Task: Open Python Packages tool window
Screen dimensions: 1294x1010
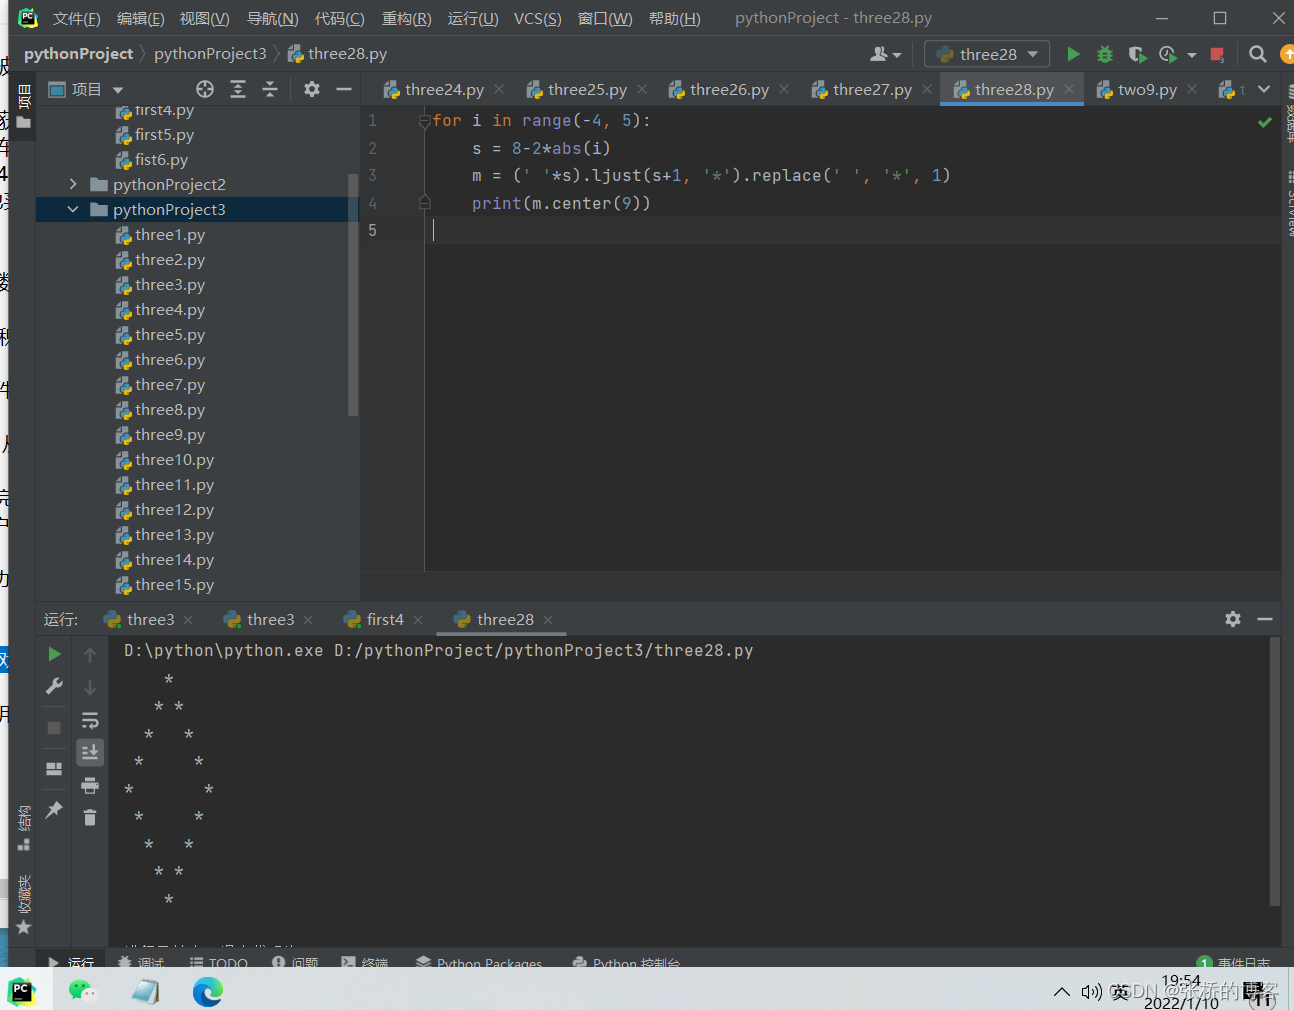Action: pyautogui.click(x=479, y=963)
